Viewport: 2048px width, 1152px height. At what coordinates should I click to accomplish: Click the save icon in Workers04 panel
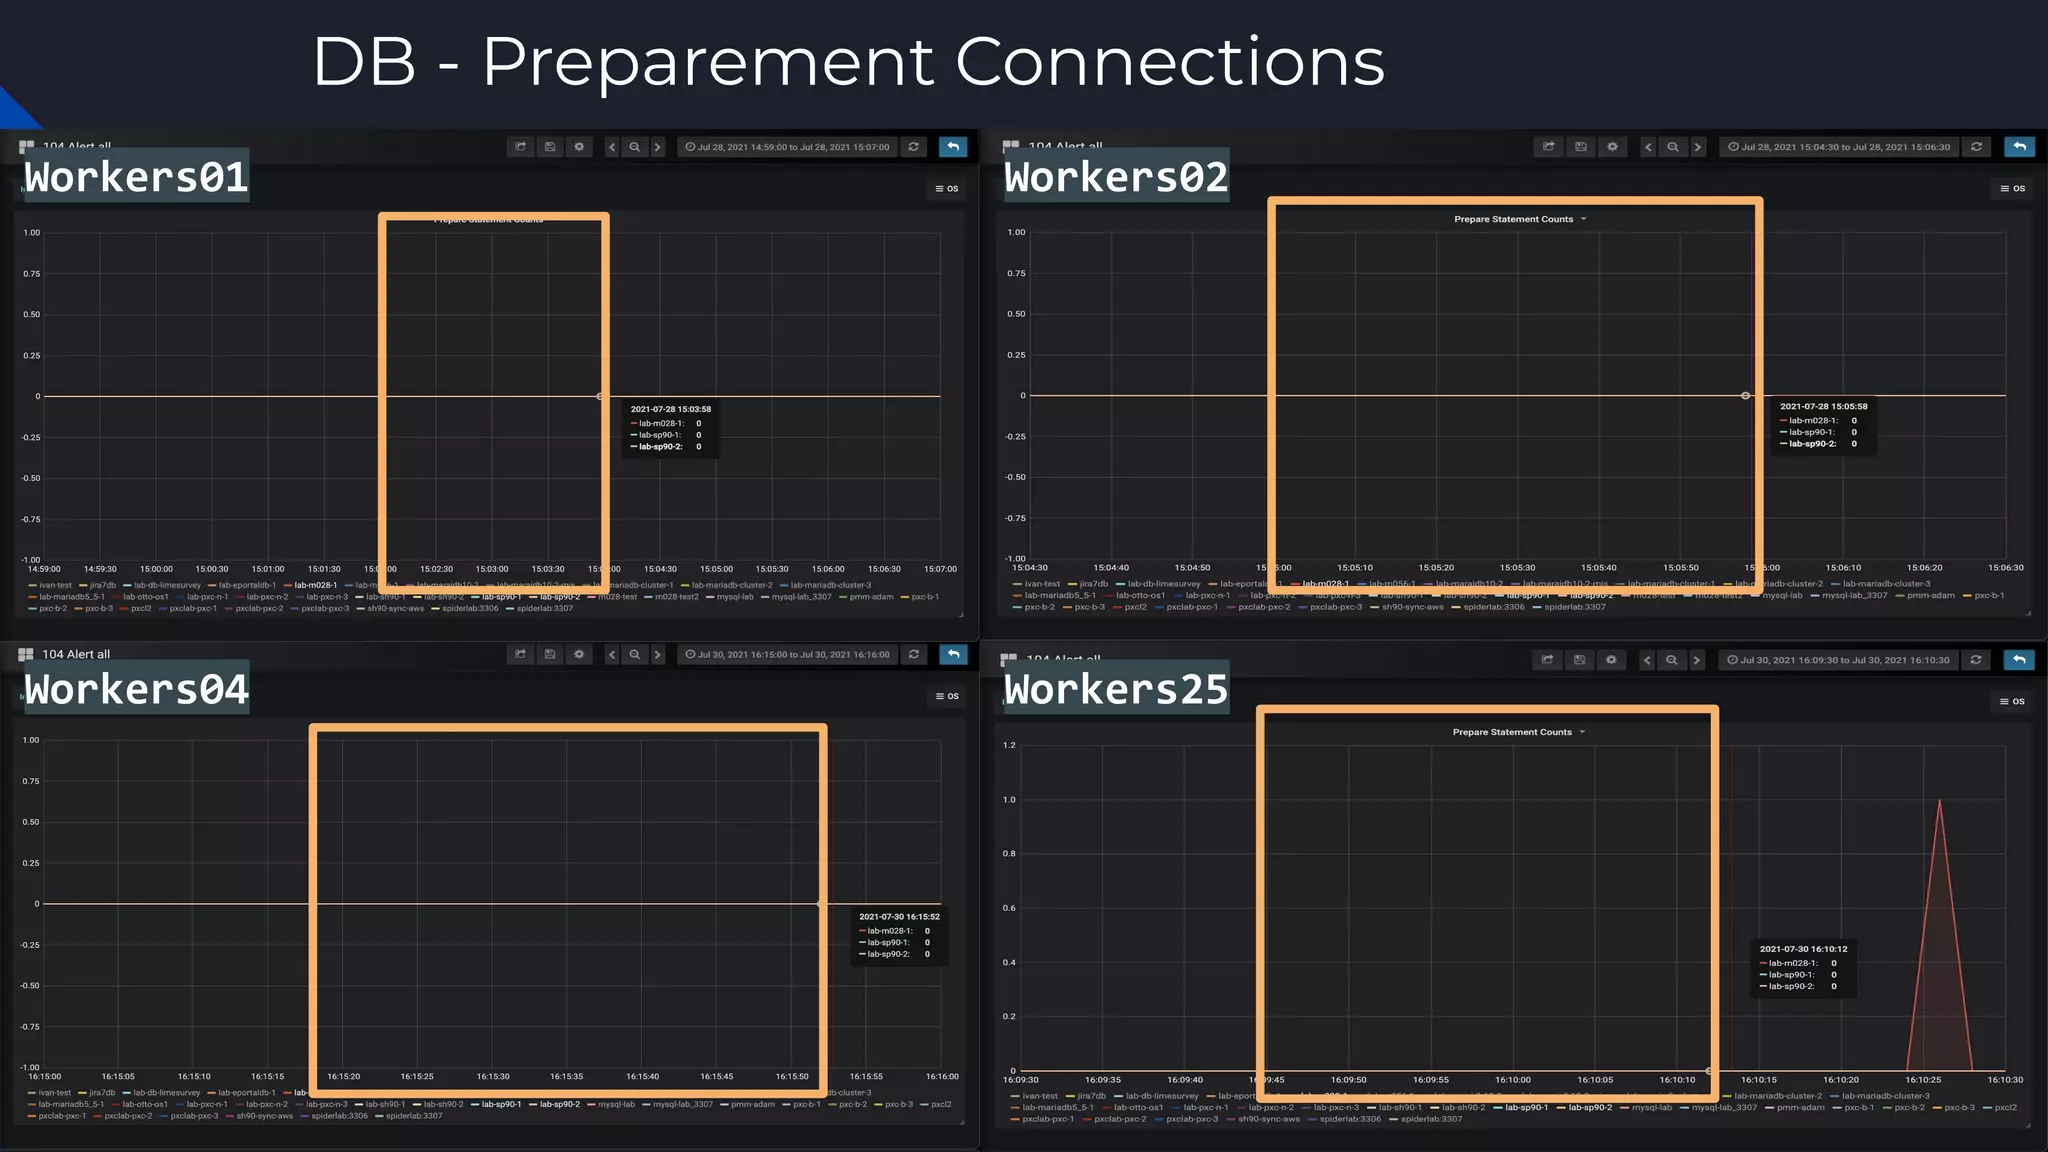550,654
